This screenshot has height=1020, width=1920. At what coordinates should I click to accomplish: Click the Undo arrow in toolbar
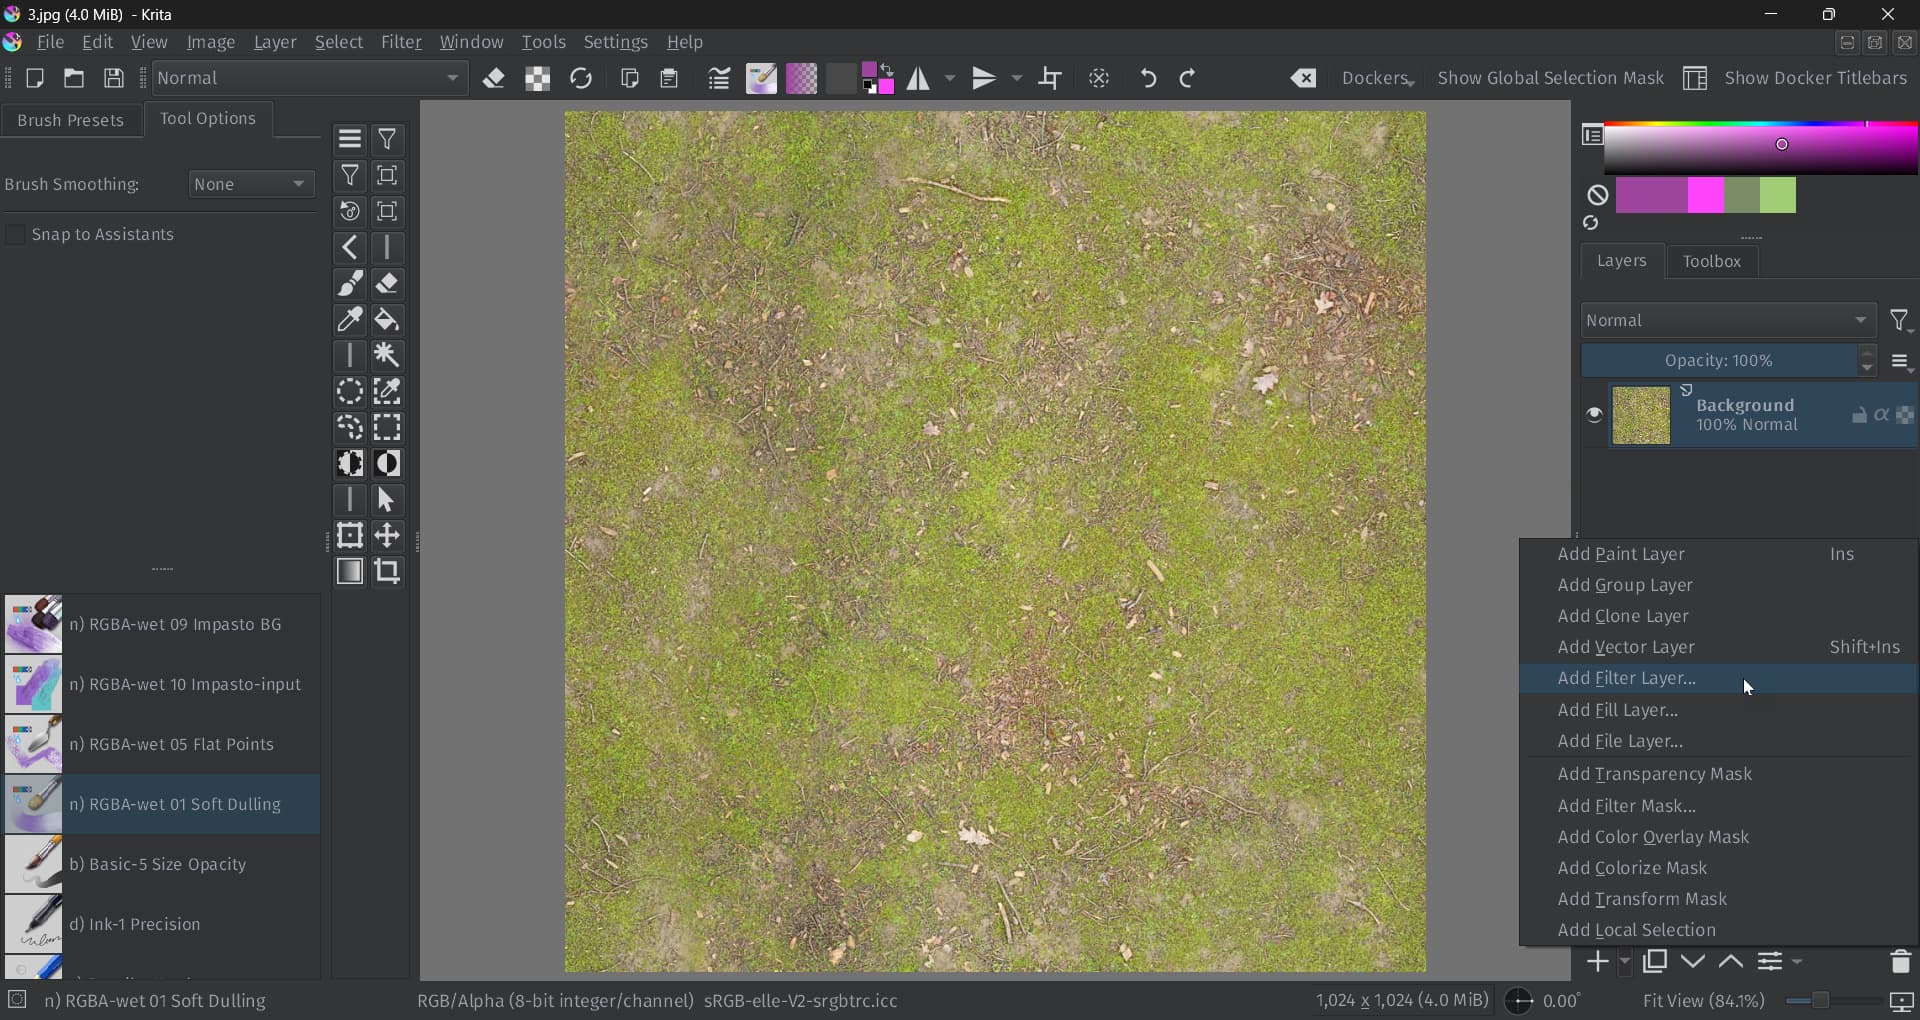coord(1148,79)
